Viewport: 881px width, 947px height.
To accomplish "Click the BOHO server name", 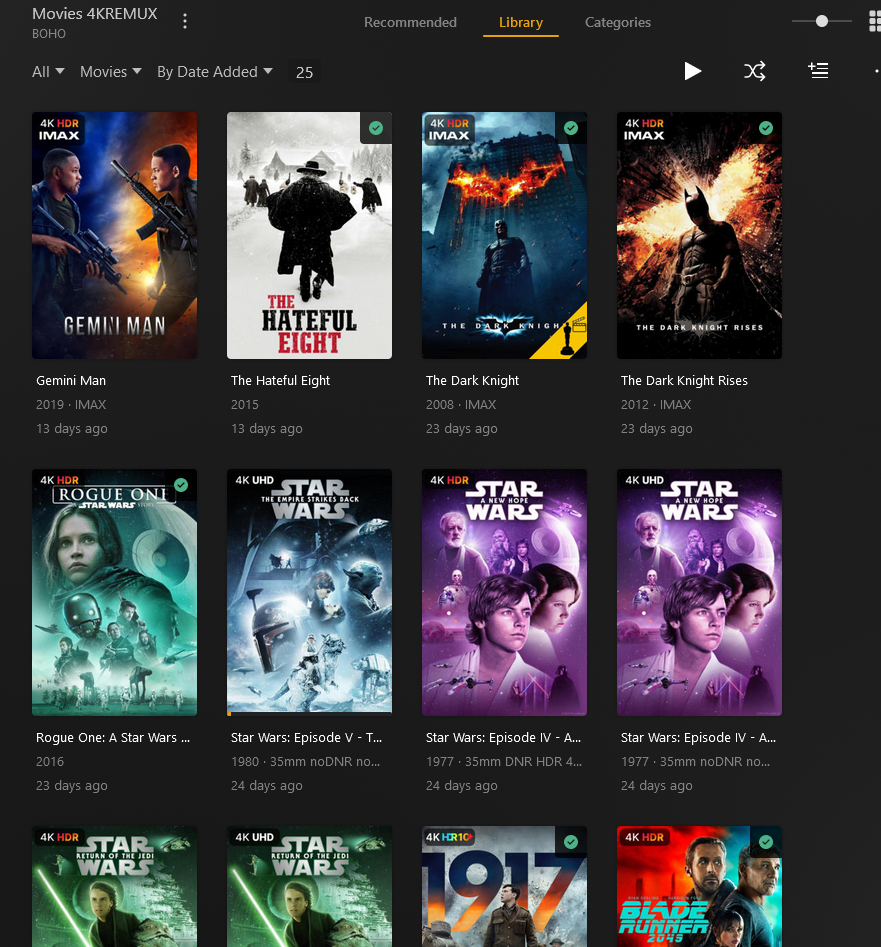I will coord(49,34).
